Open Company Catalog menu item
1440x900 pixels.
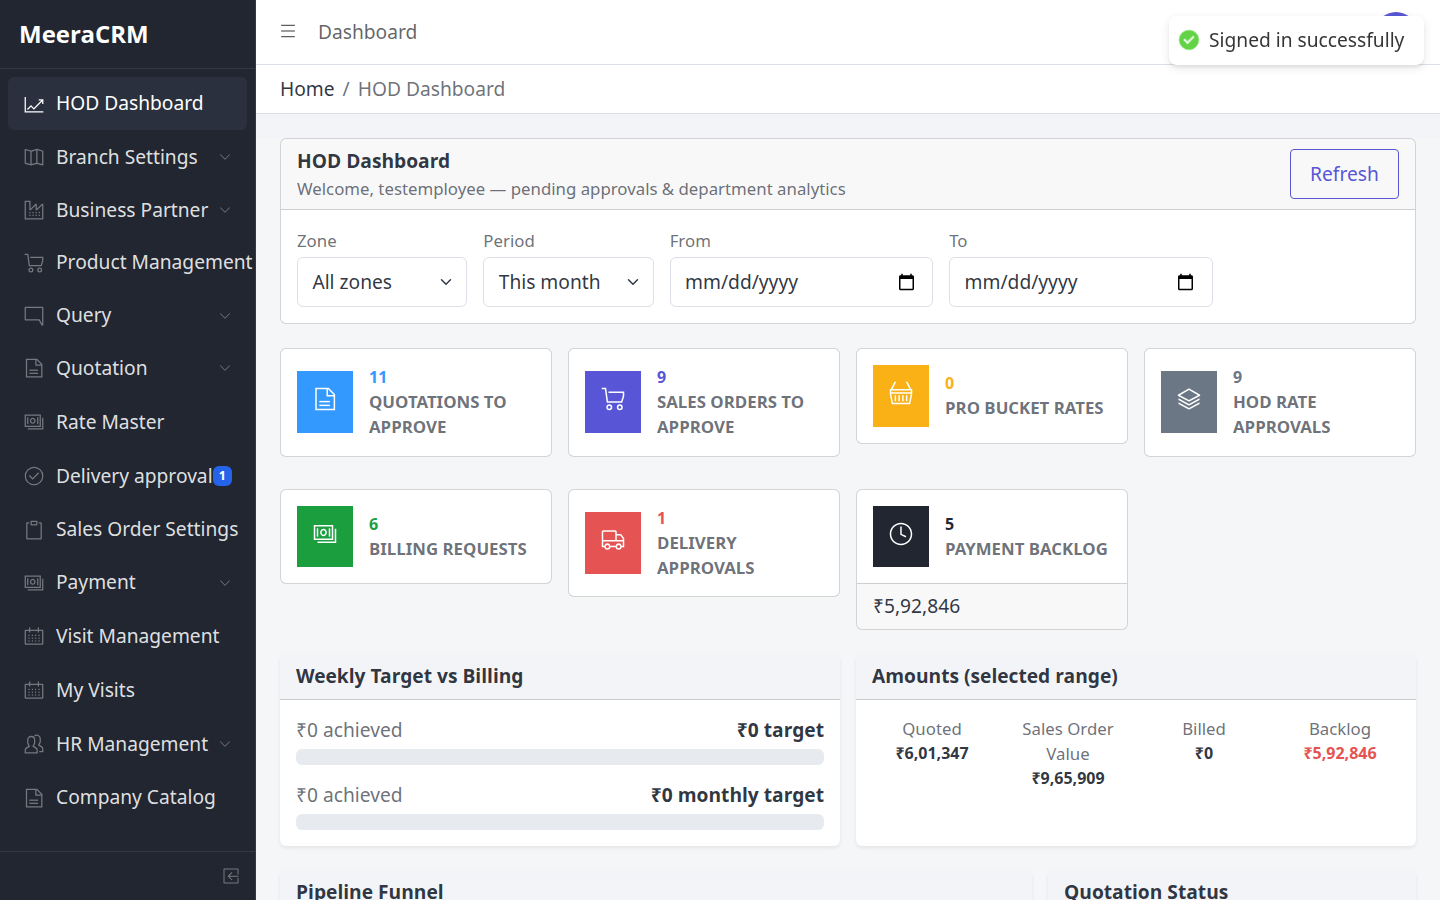click(x=127, y=797)
